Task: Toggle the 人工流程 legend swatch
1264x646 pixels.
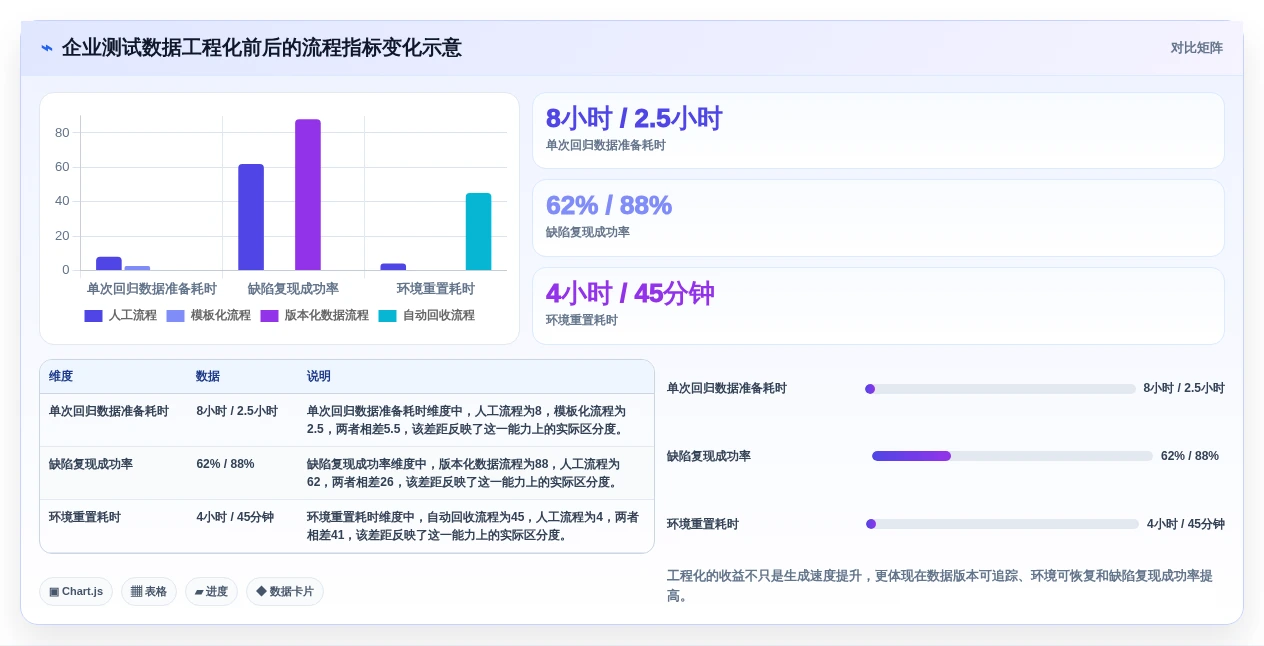Action: (93, 315)
